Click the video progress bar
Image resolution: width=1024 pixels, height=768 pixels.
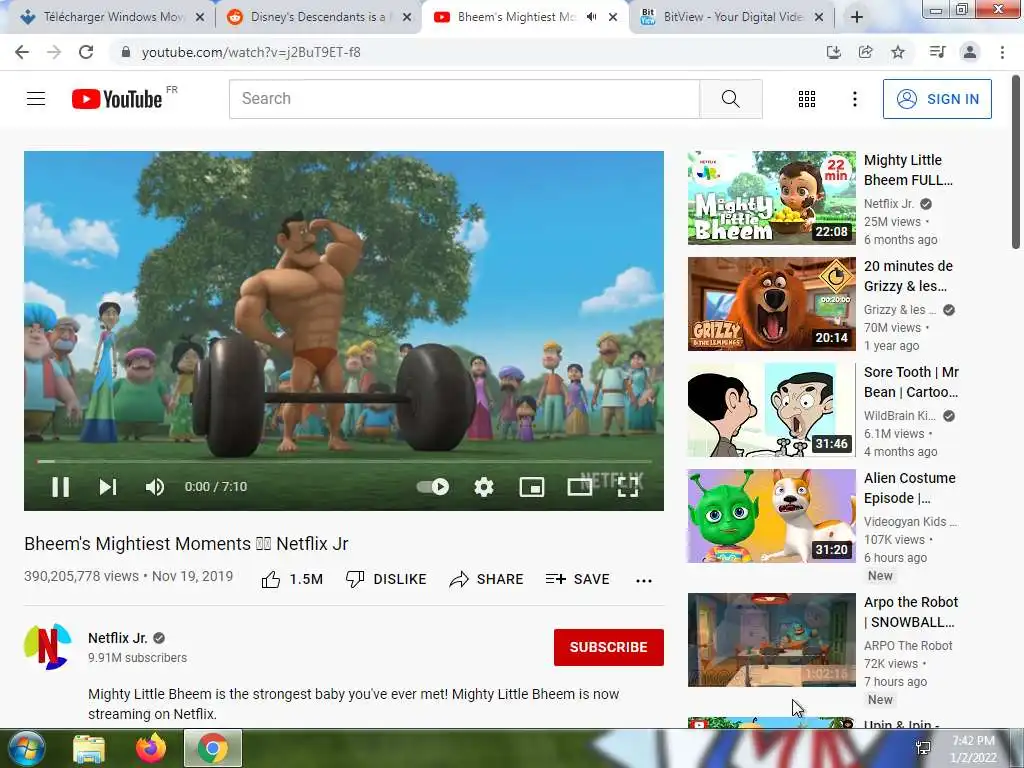pyautogui.click(x=344, y=461)
